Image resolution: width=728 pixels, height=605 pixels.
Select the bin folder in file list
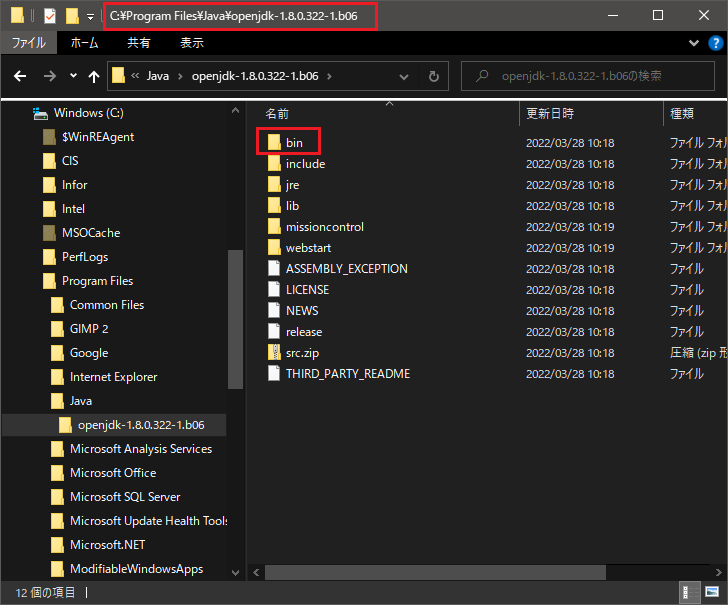tap(293, 142)
